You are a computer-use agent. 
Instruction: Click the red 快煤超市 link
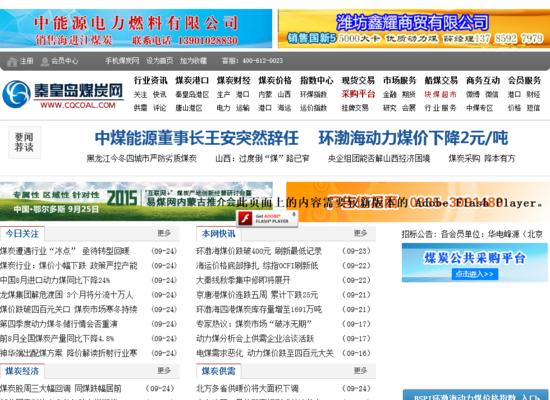point(441,94)
